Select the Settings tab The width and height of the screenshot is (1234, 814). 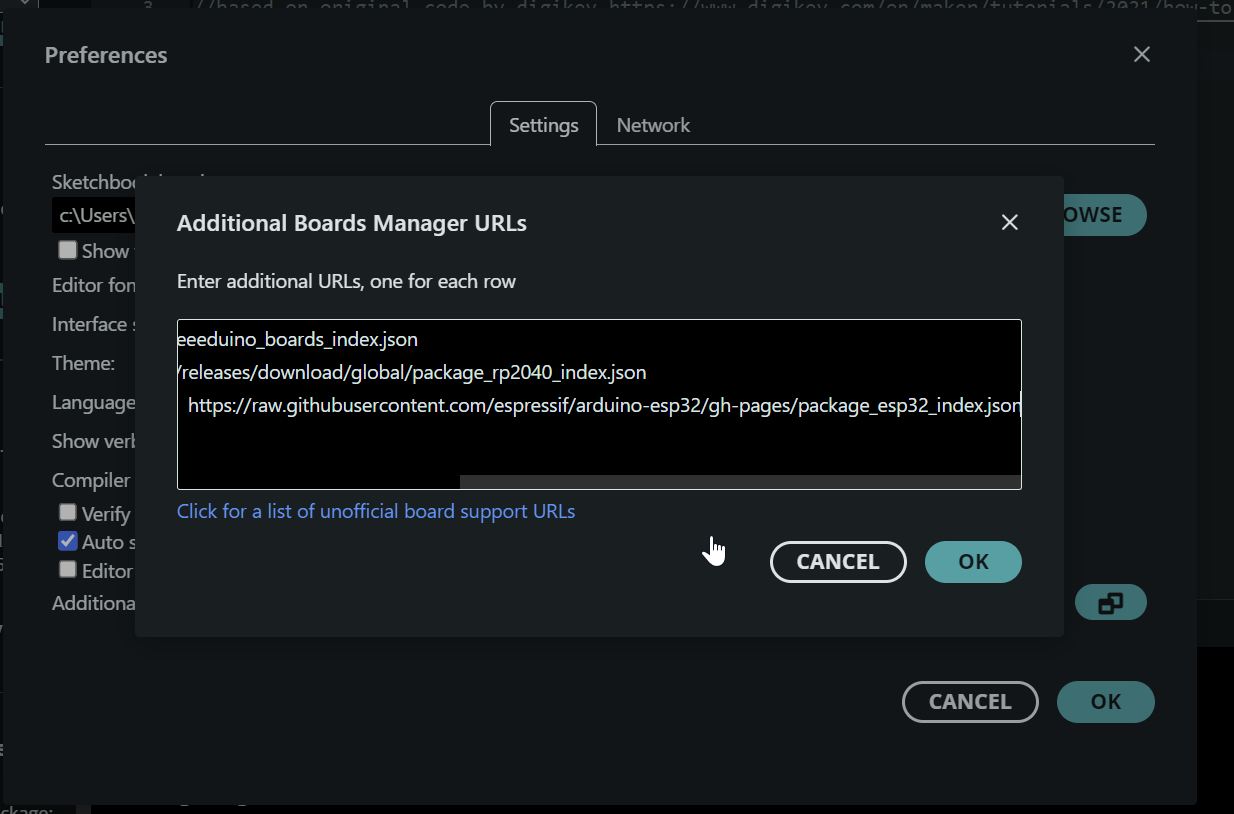pos(543,125)
